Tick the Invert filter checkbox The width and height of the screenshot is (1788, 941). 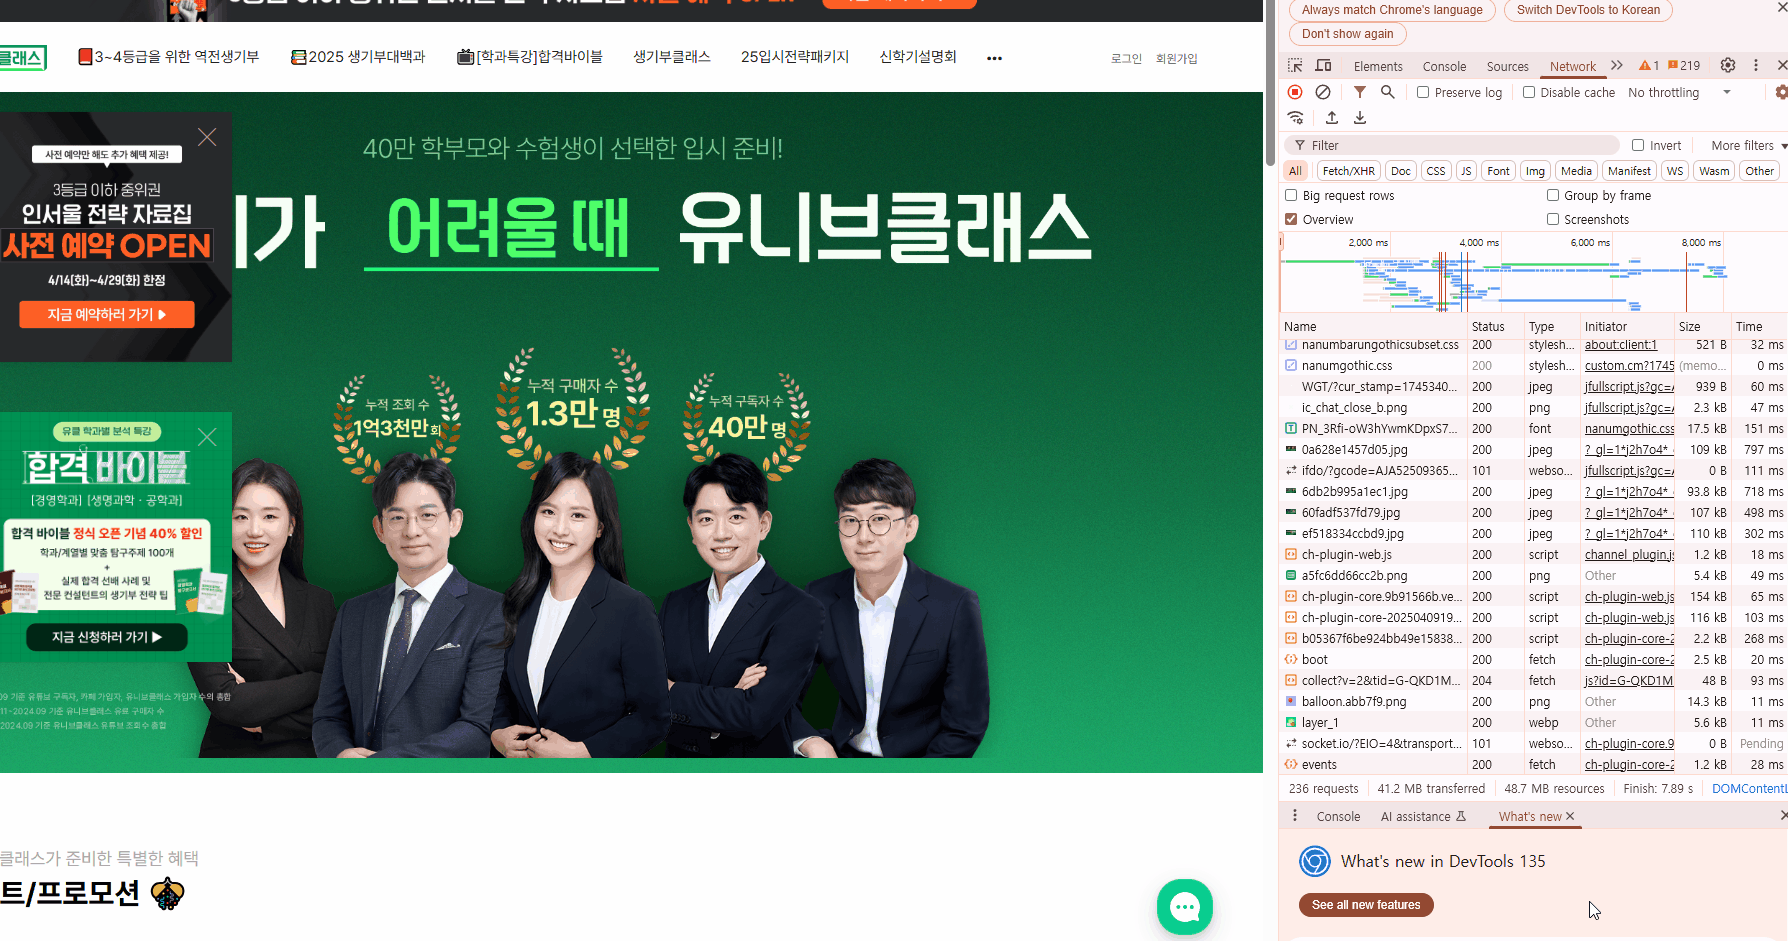[1638, 145]
